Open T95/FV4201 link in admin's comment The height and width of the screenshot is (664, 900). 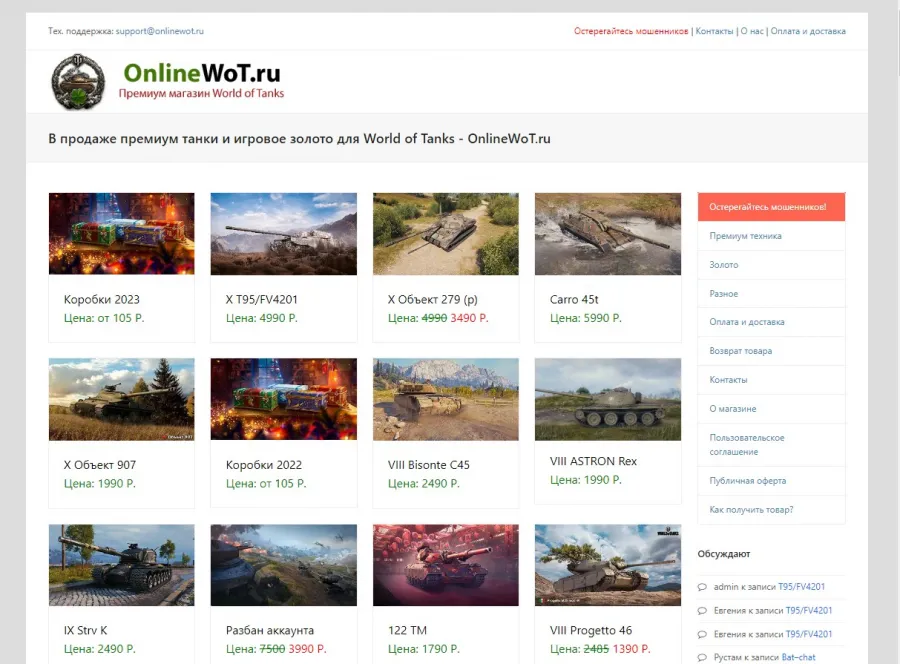pyautogui.click(x=801, y=587)
